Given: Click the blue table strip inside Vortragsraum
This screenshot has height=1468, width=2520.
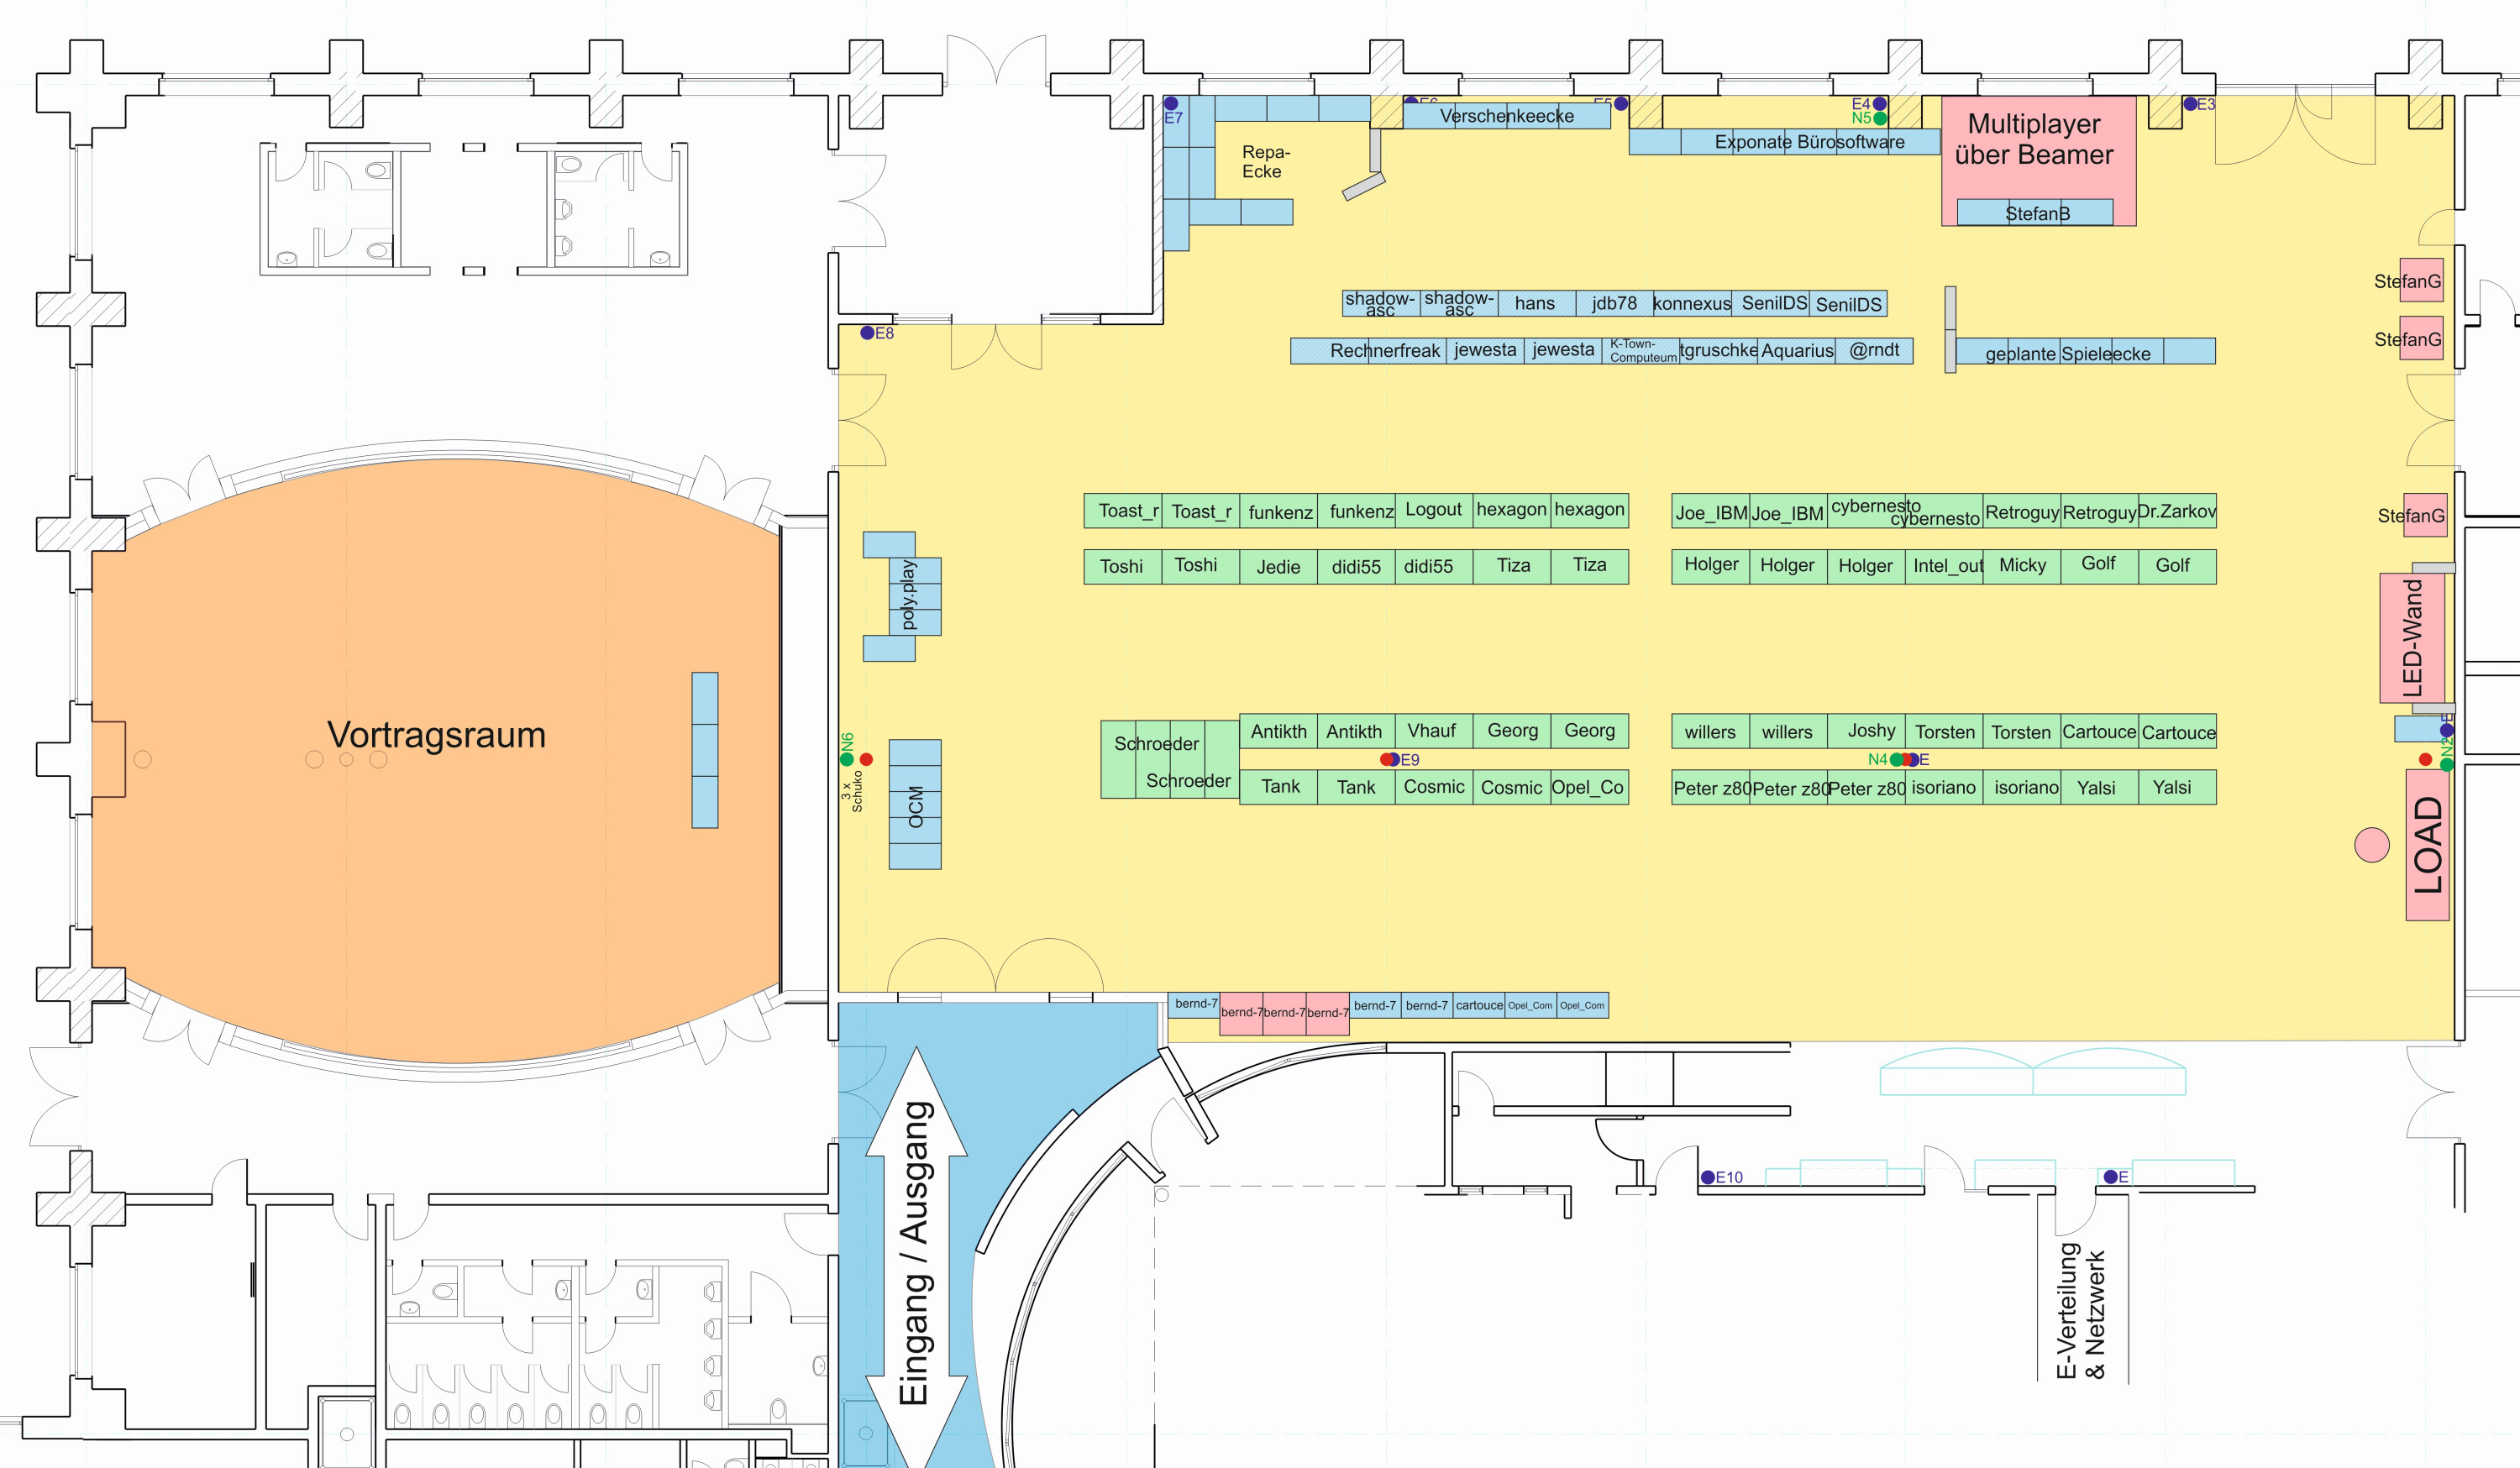Looking at the screenshot, I should tap(705, 750).
